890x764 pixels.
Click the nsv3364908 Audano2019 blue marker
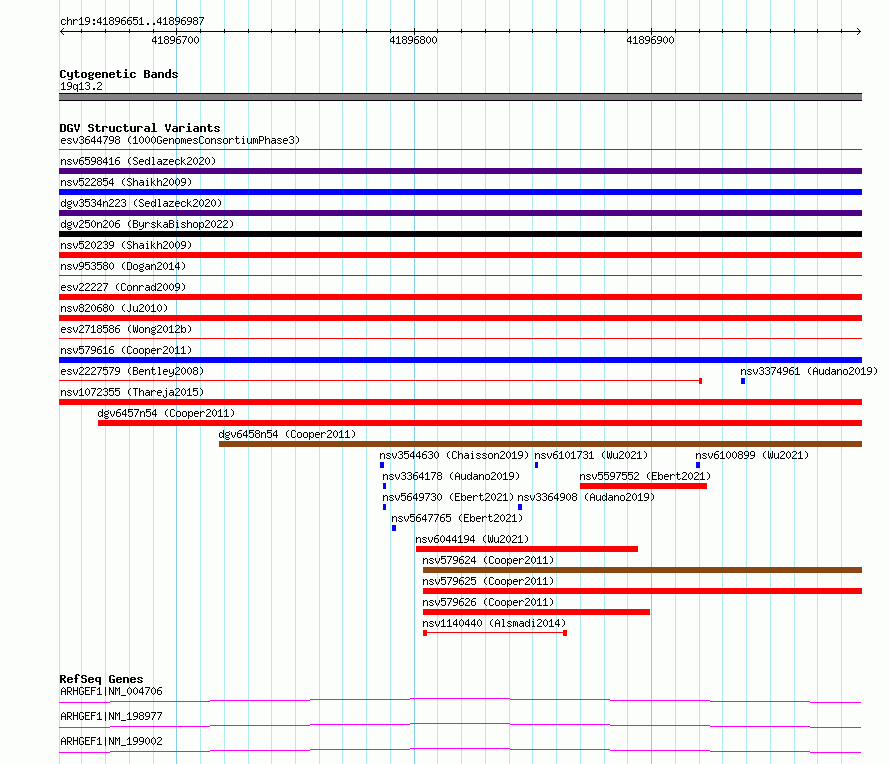point(520,507)
